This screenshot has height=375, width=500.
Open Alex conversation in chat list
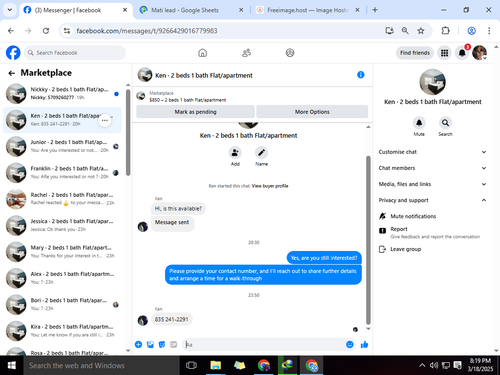pyautogui.click(x=62, y=278)
